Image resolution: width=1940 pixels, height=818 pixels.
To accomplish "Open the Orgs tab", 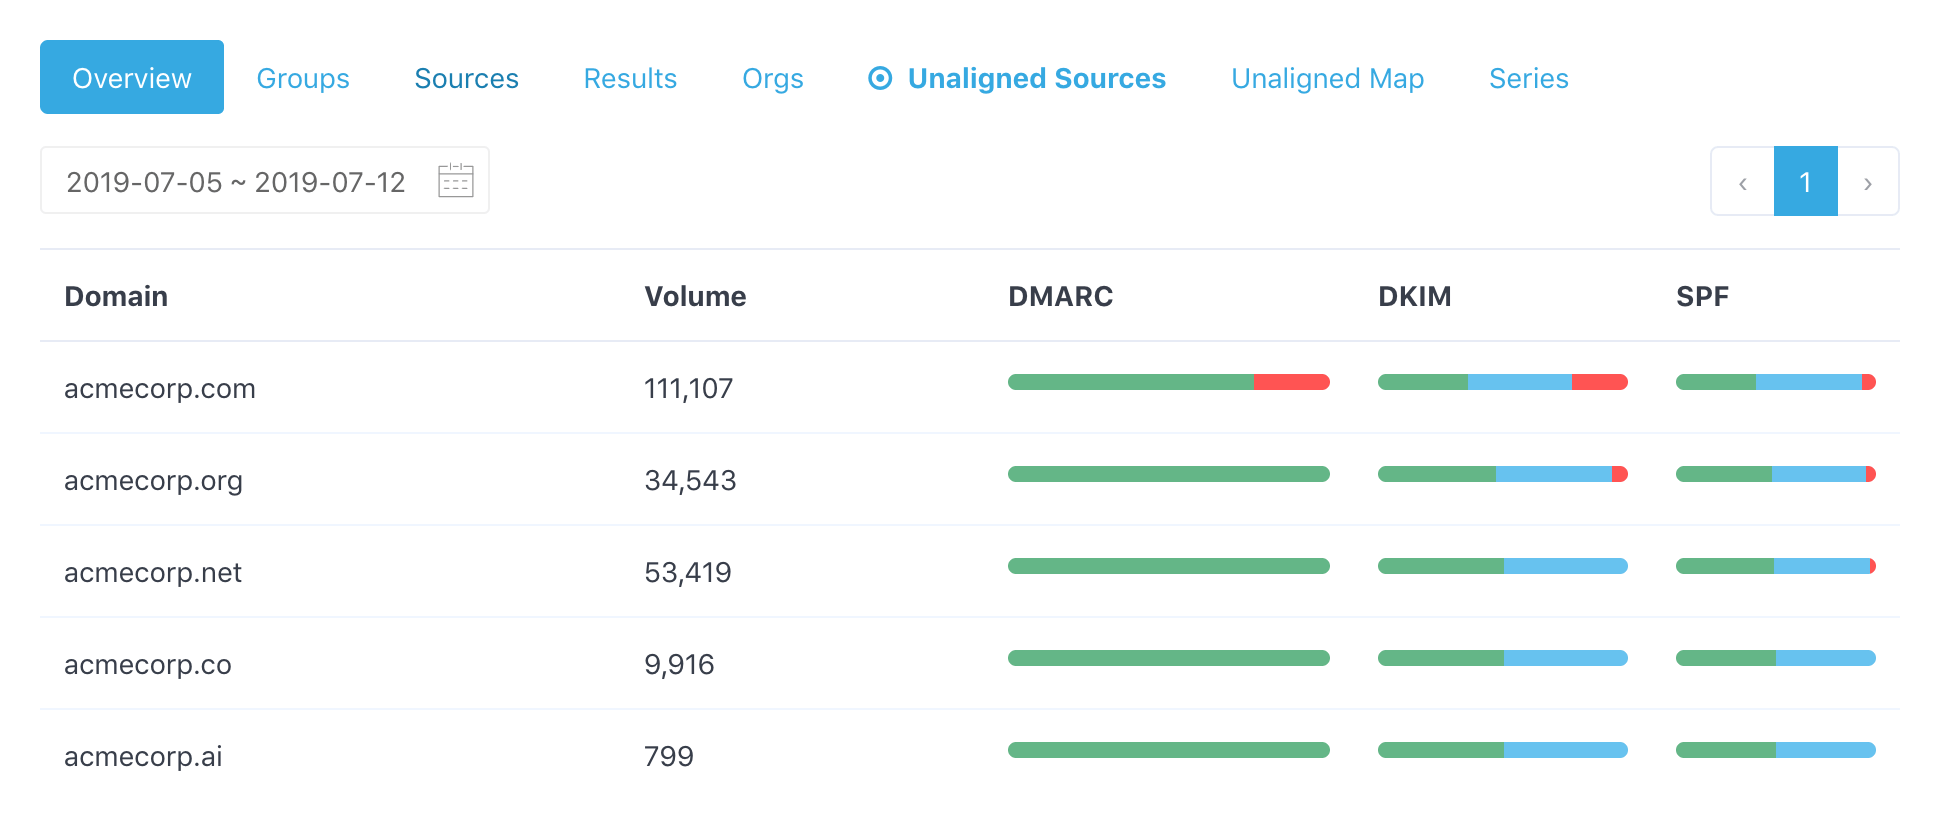I will [x=772, y=78].
